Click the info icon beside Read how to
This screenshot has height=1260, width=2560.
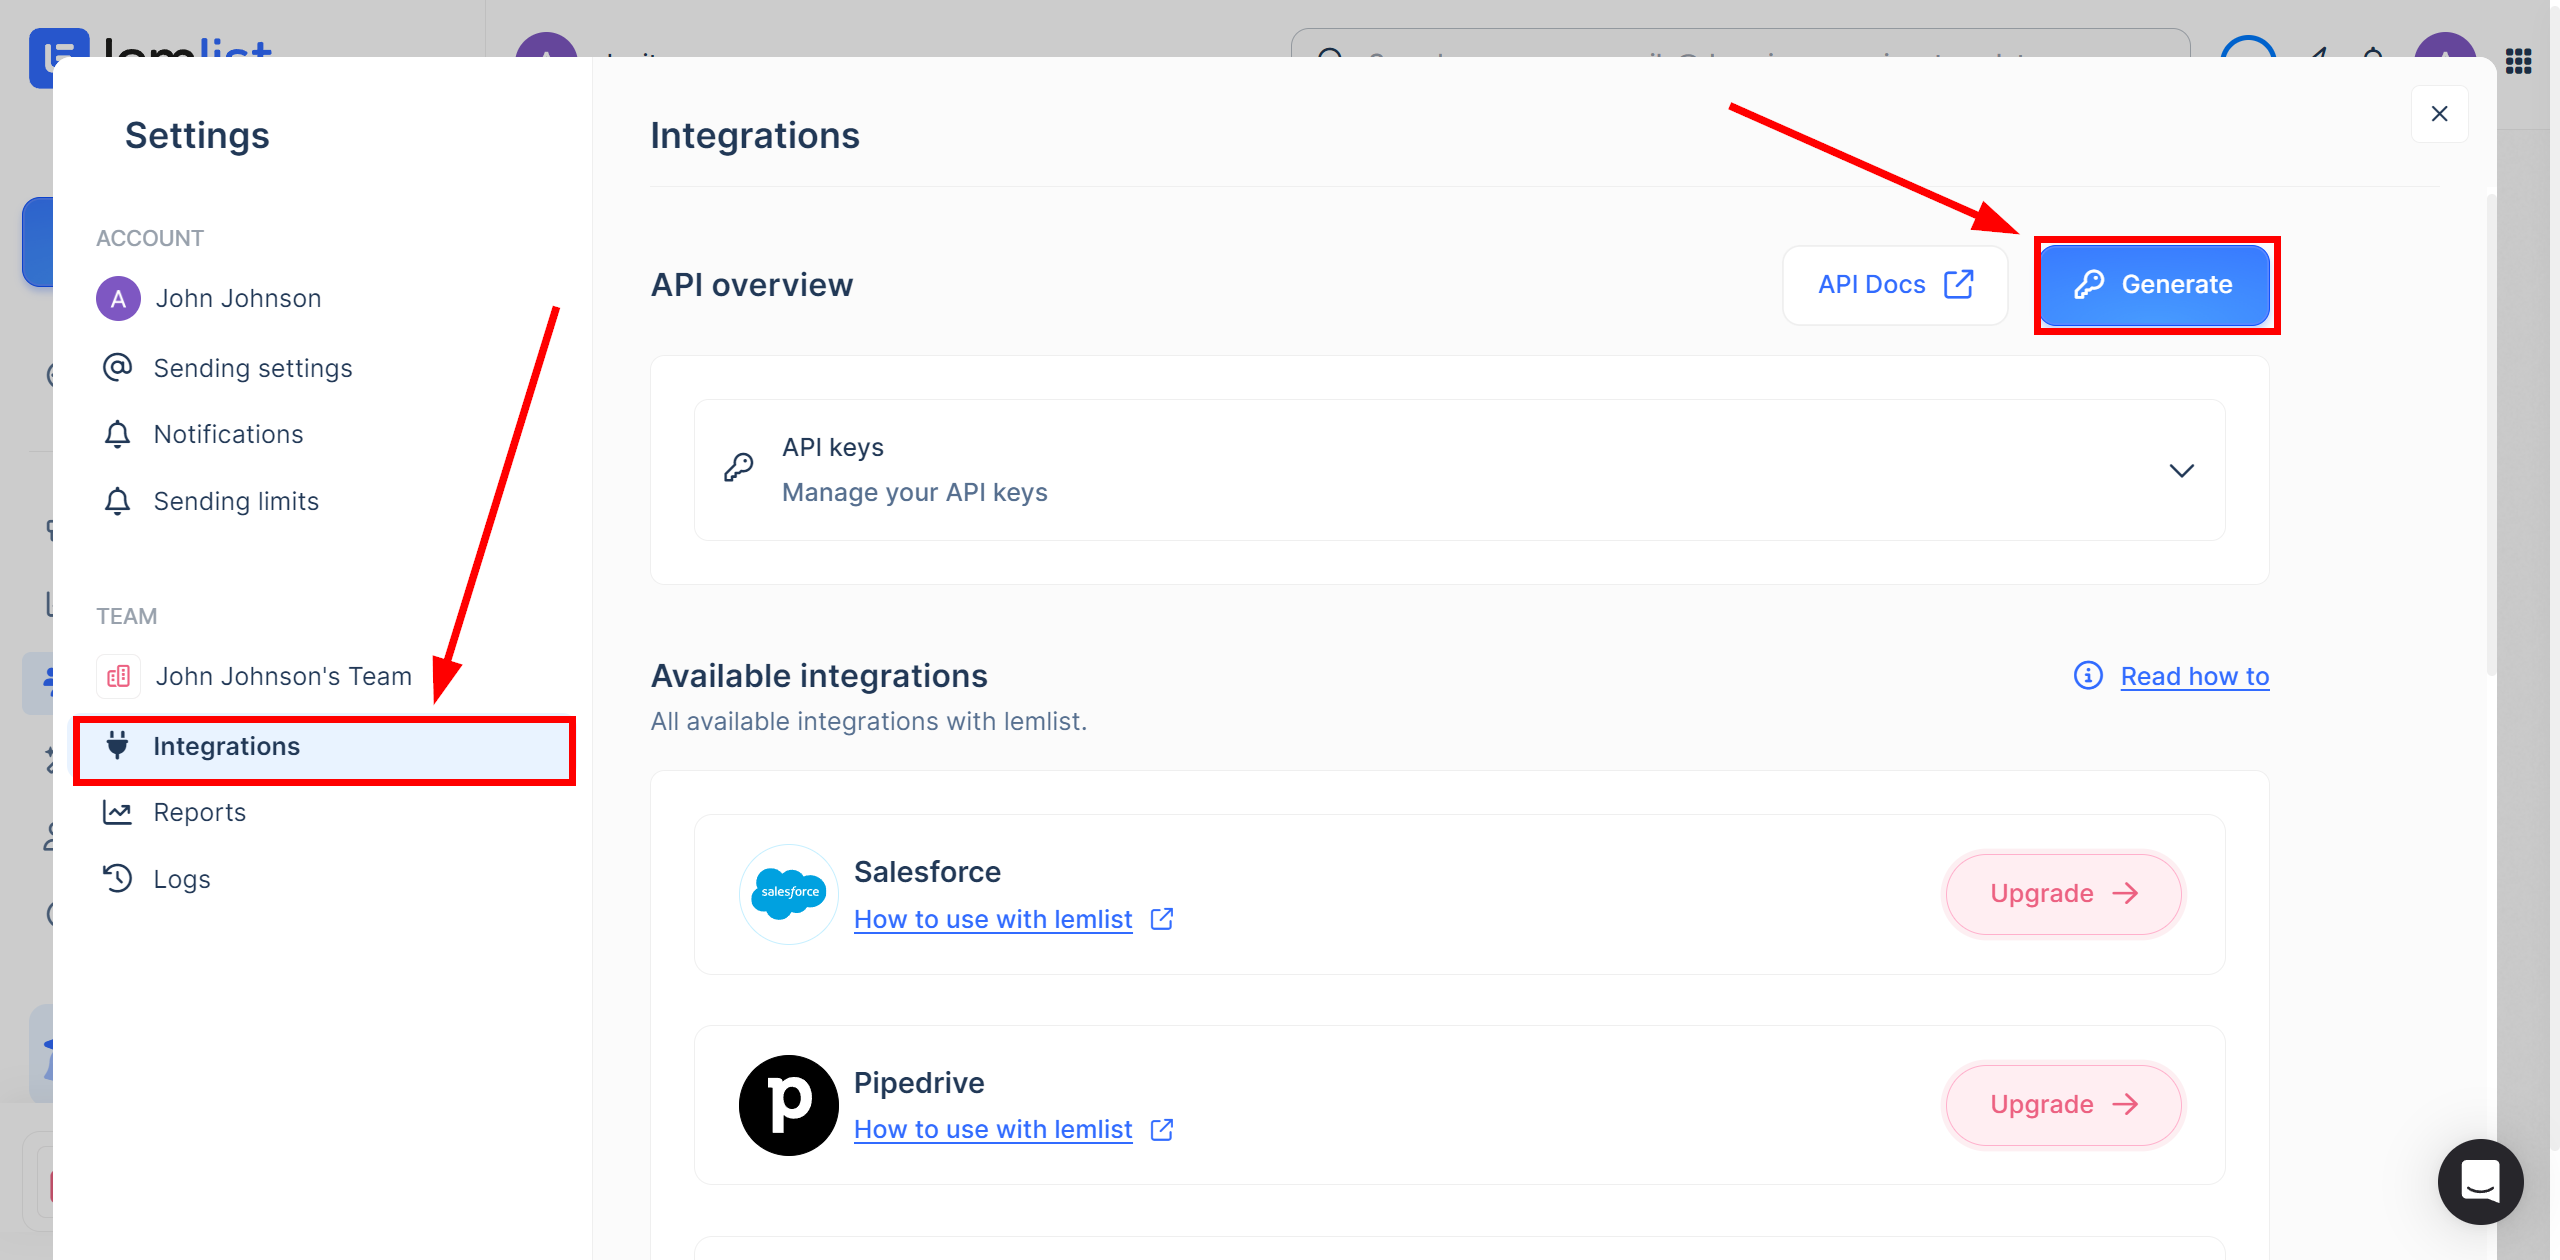tap(2088, 676)
